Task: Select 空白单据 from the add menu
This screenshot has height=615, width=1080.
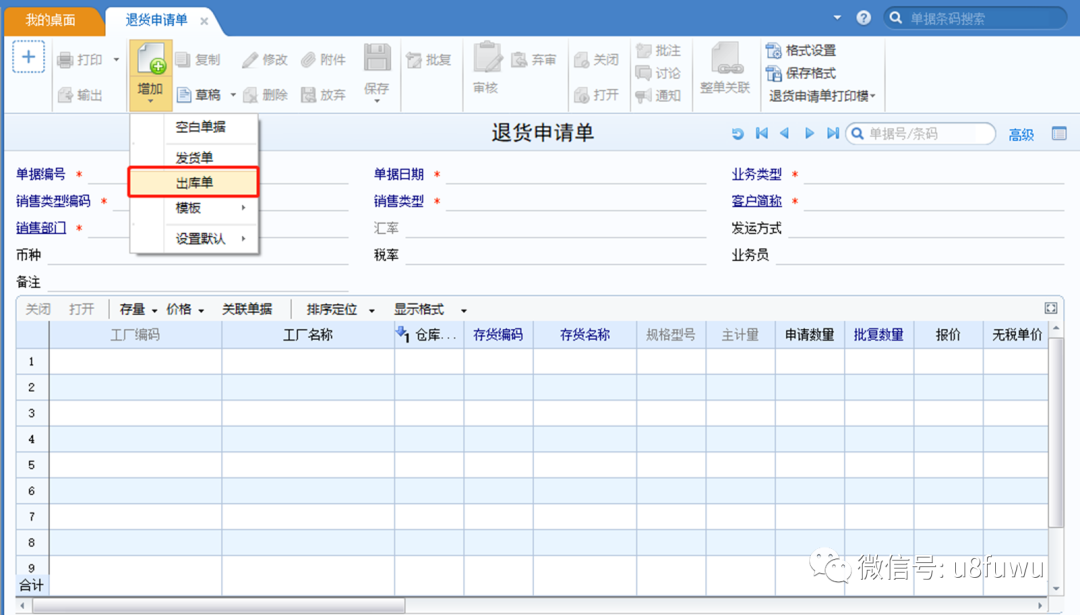Action: (200, 127)
